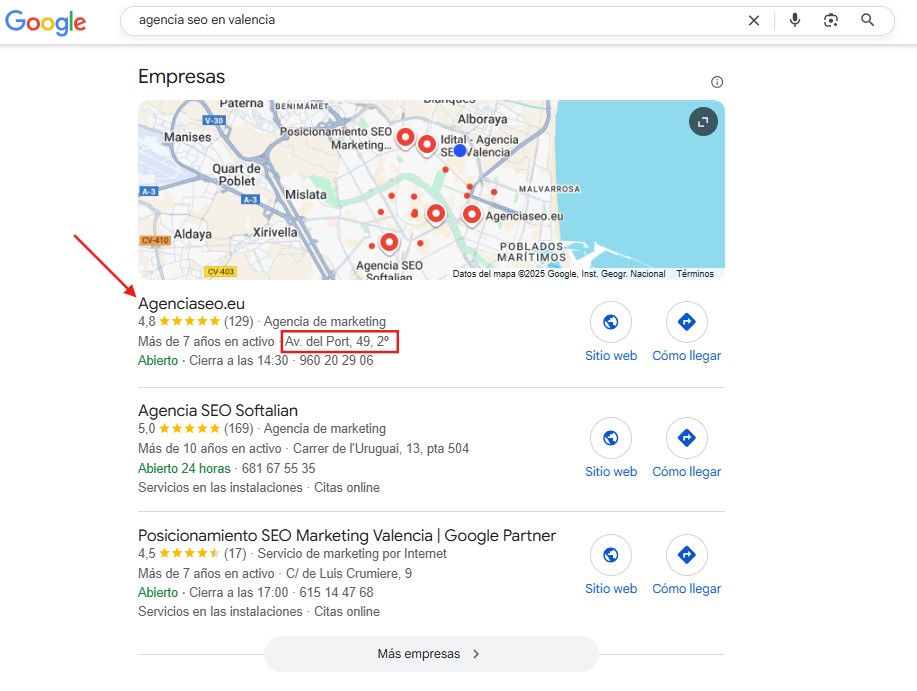Click 'Sitio web' label for Posicionamiento SEO Marketing
Viewport: 917px width, 691px height.
coord(611,588)
